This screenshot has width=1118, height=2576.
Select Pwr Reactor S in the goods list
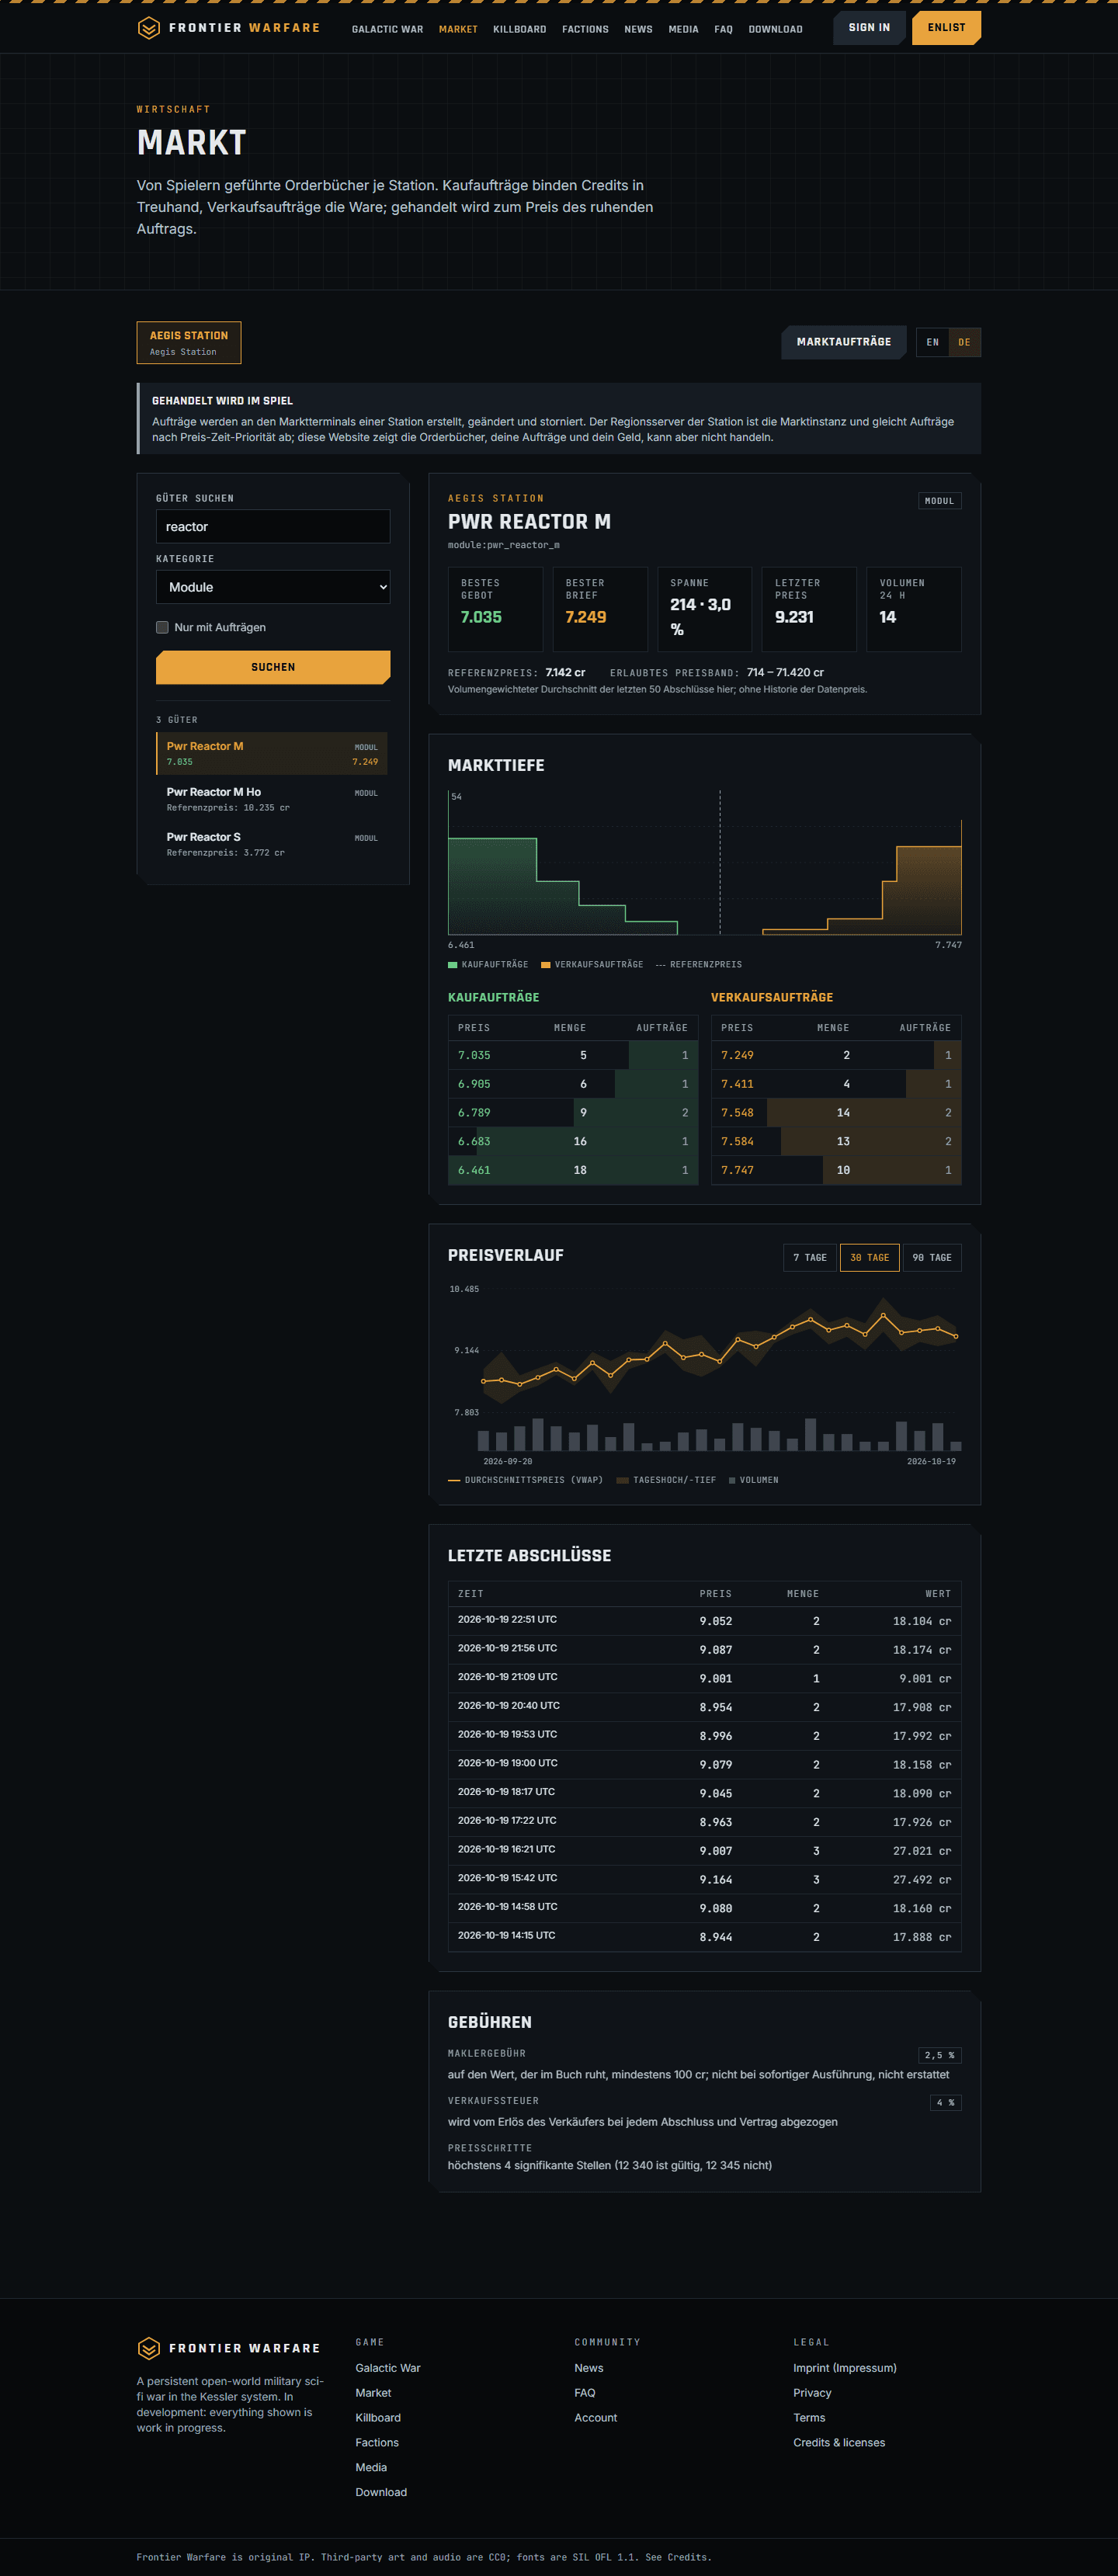click(x=272, y=844)
